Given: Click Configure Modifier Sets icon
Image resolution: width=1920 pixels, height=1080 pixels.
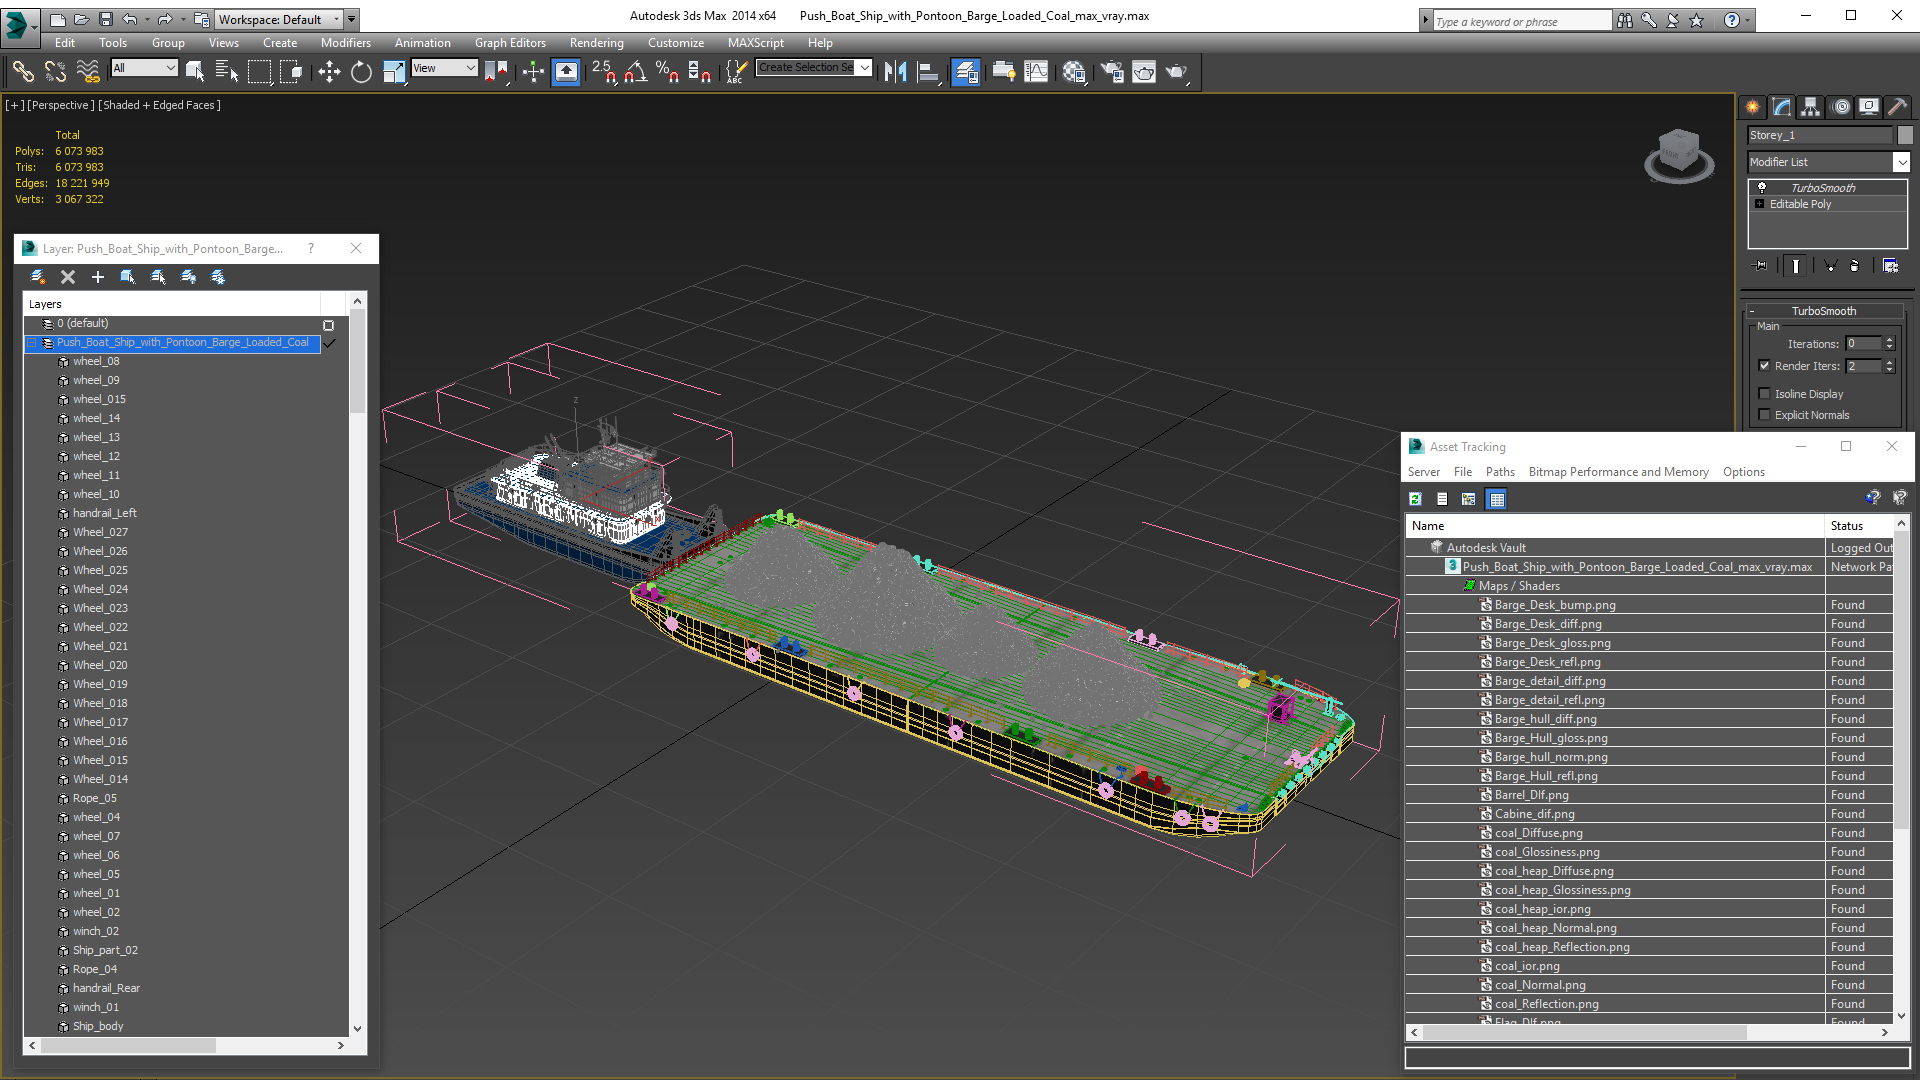Looking at the screenshot, I should pos(1890,266).
